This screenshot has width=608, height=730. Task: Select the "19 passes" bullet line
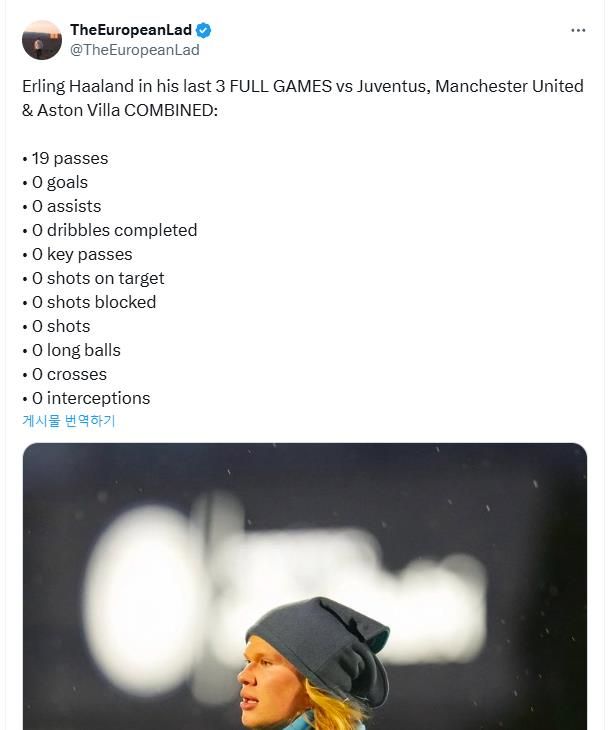[65, 158]
